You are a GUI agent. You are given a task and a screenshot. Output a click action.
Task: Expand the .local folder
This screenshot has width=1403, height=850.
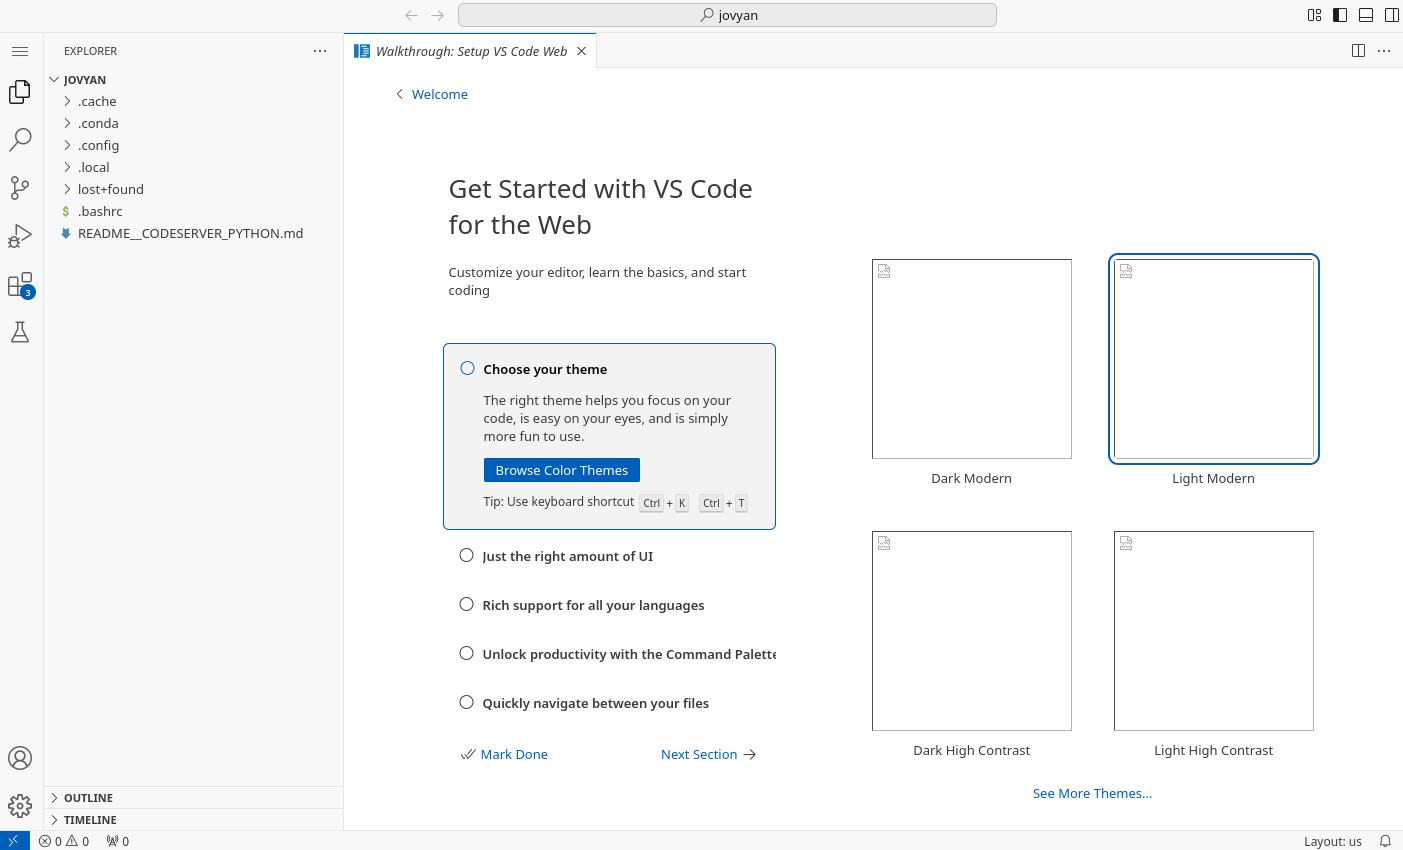click(x=193, y=168)
